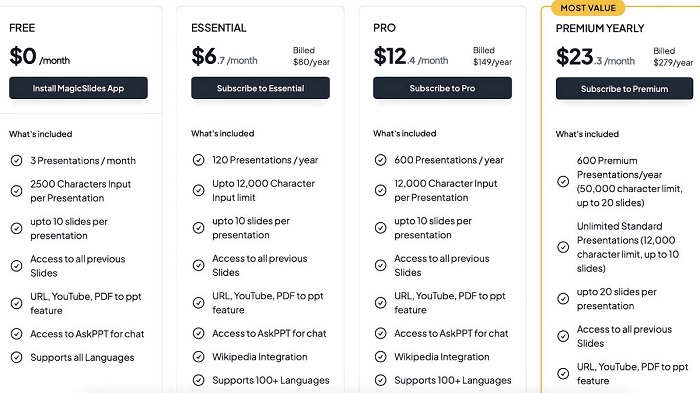The height and width of the screenshot is (393, 700).
Task: Click checkmark beside 2500 Characters Input per Presentation
Action: pyautogui.click(x=17, y=191)
